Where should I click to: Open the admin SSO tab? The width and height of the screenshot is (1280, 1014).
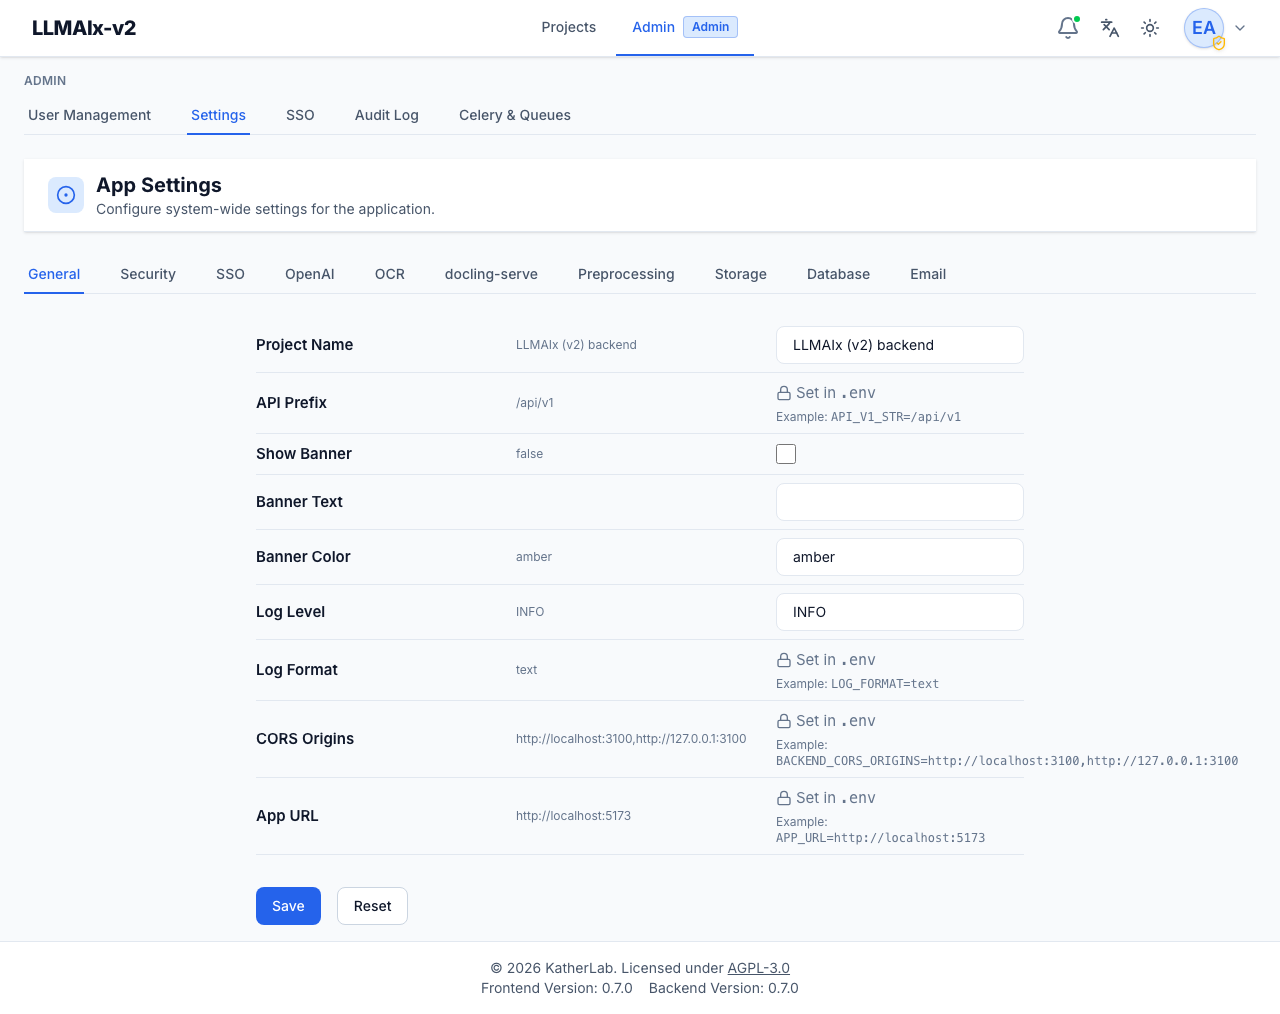(300, 115)
